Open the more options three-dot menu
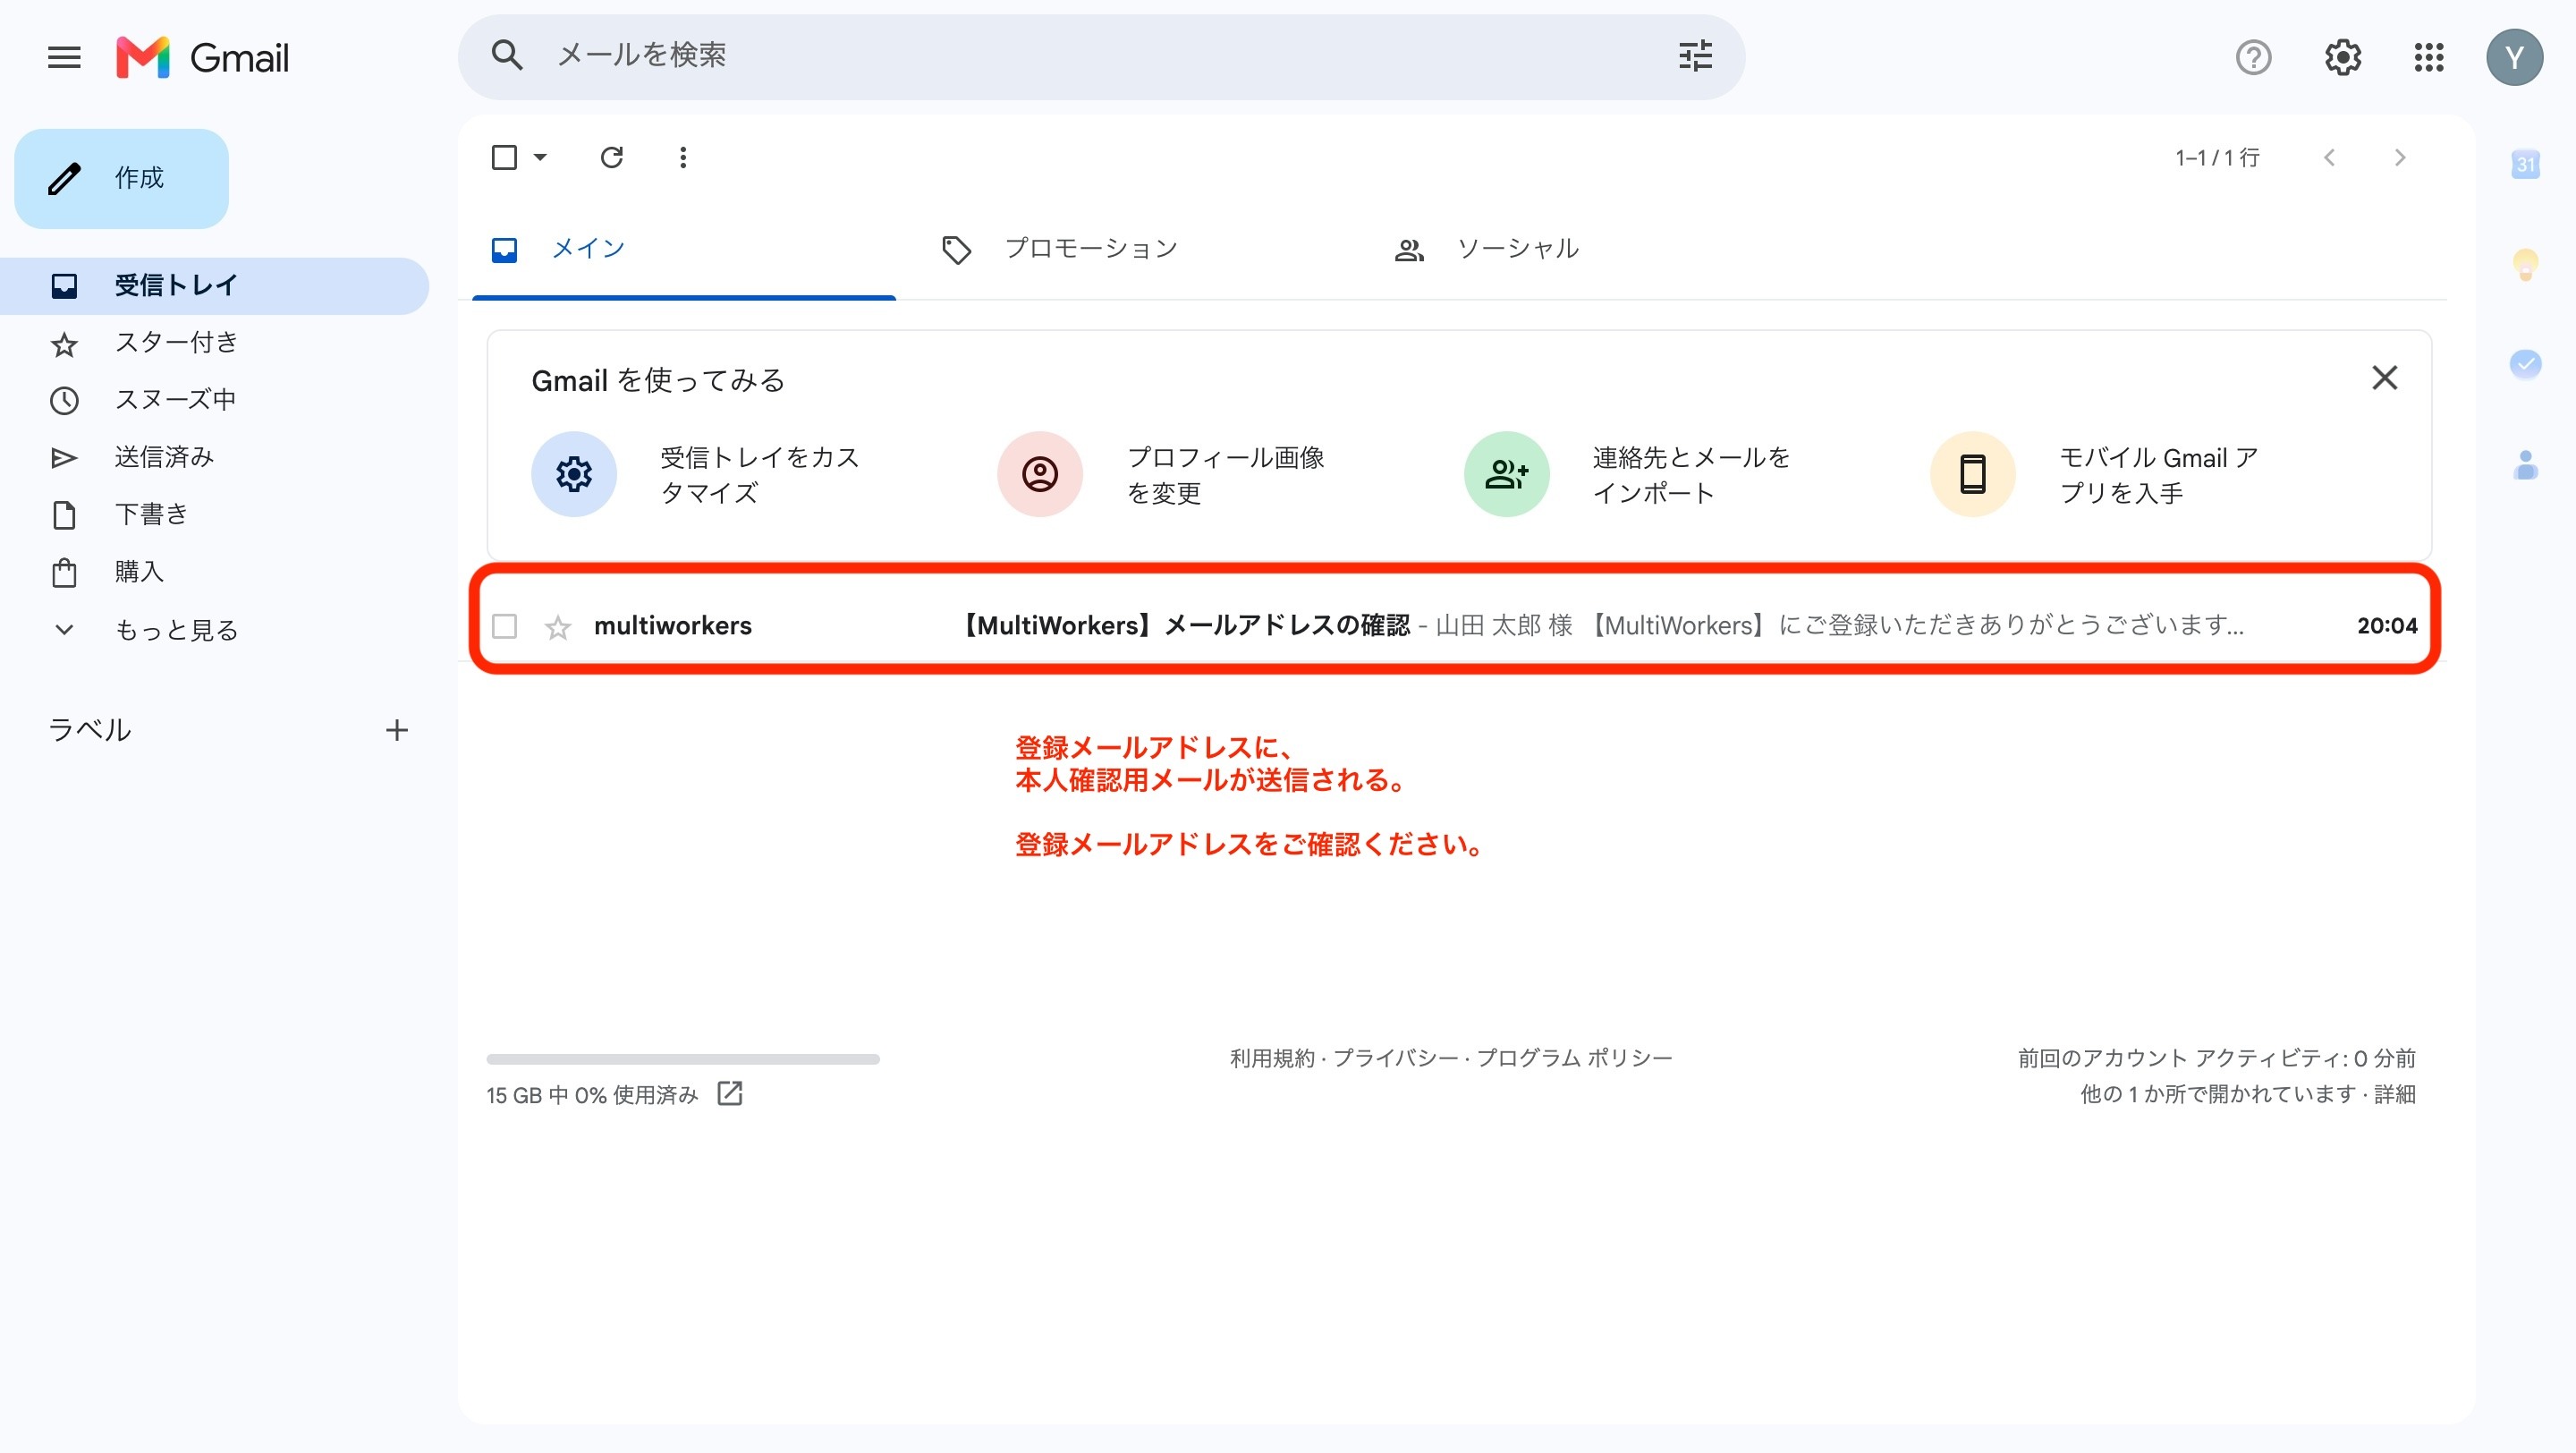 (683, 157)
